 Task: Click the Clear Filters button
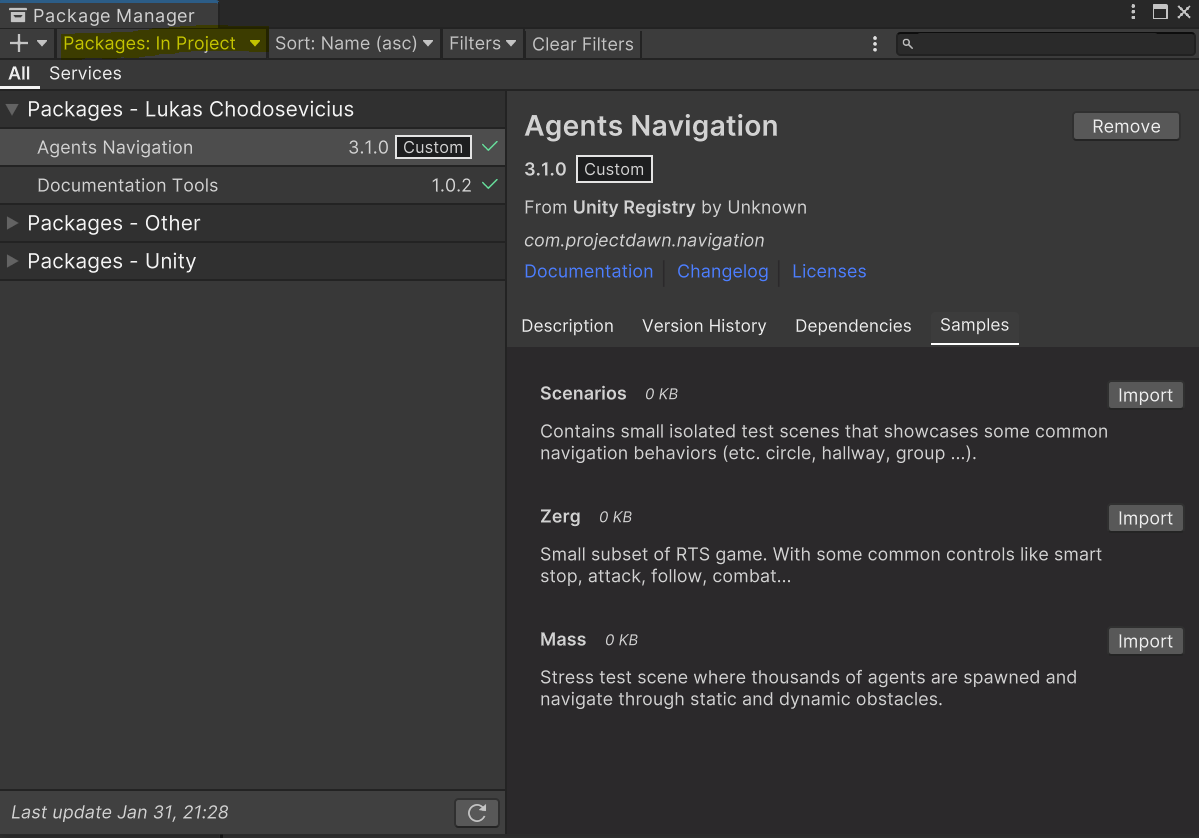point(583,44)
